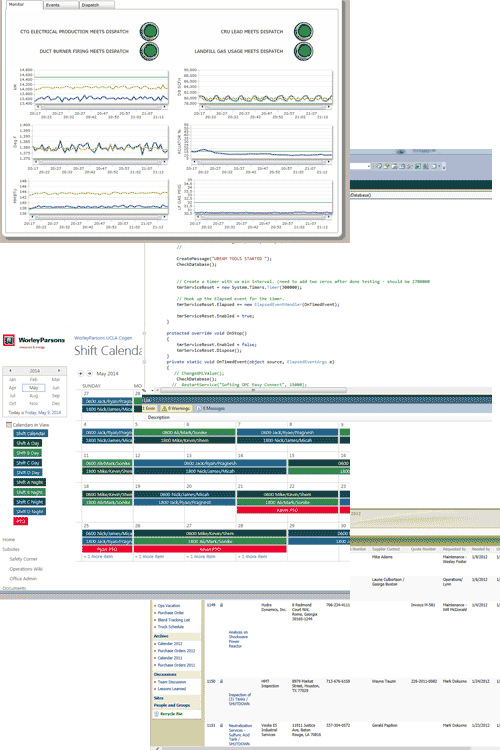Open the Truck Schedule link

point(171,627)
